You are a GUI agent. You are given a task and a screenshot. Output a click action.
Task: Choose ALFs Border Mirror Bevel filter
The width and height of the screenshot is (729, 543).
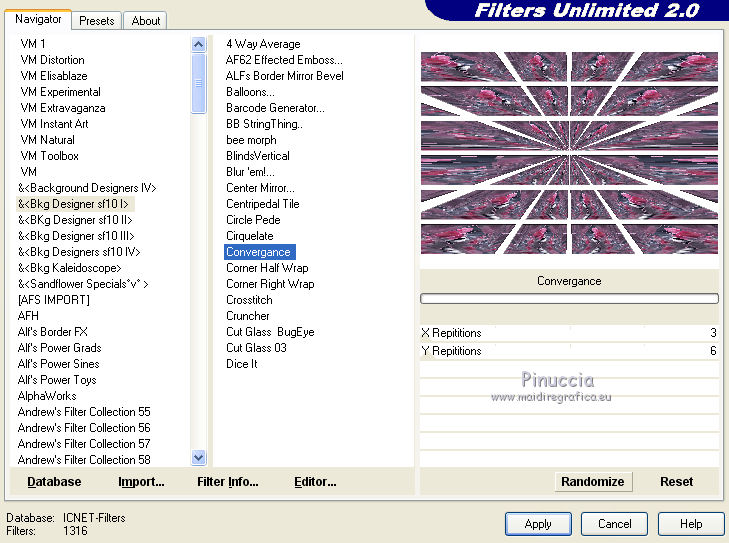pyautogui.click(x=285, y=76)
